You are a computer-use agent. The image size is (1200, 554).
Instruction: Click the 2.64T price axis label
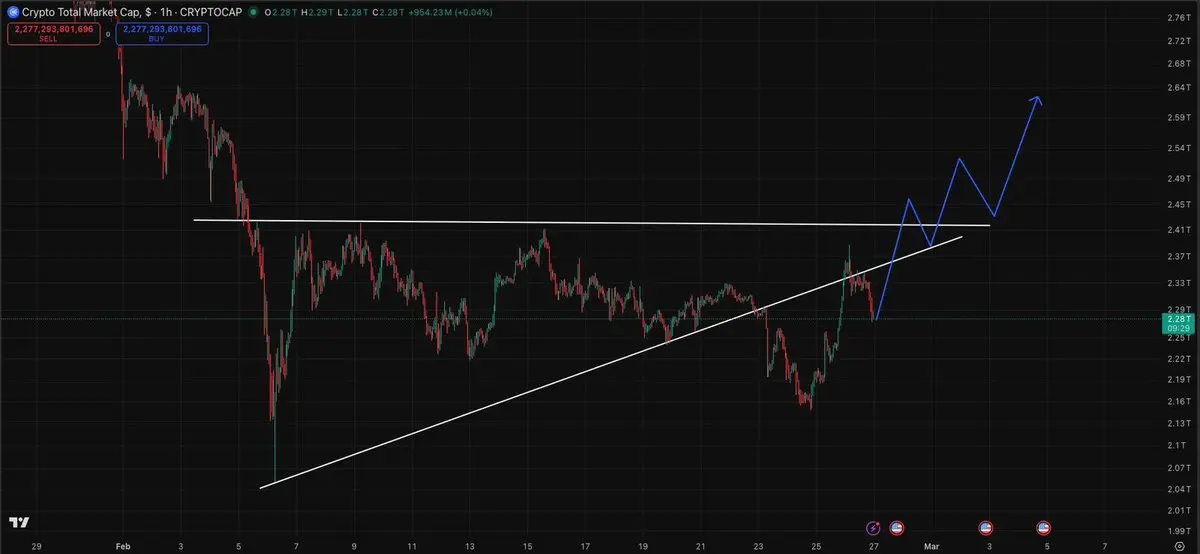1177,87
